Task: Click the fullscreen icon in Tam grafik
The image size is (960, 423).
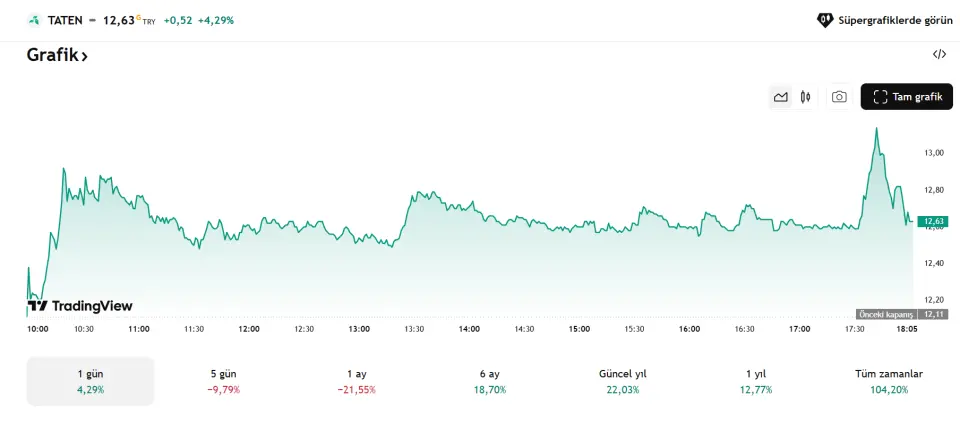Action: [880, 97]
